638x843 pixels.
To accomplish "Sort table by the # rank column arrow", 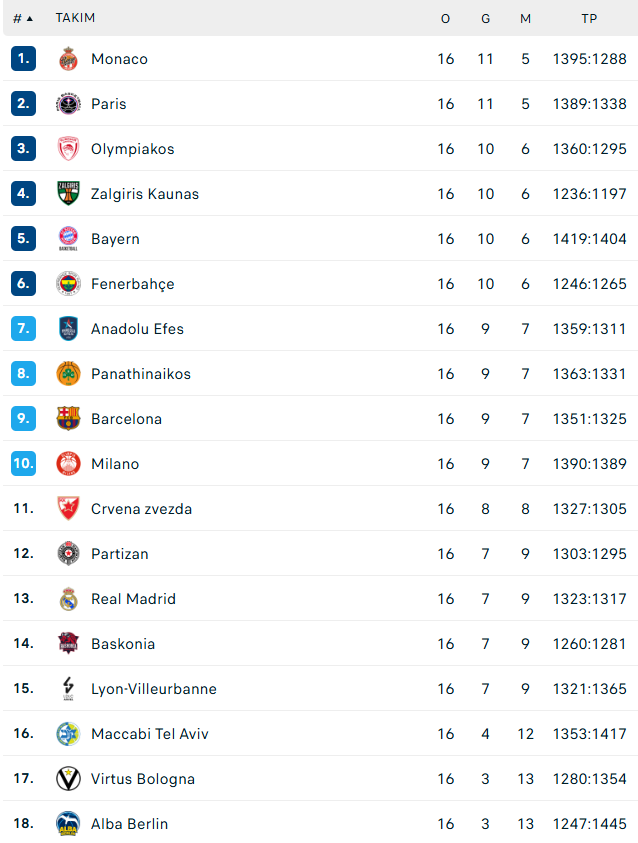I will click(30, 19).
